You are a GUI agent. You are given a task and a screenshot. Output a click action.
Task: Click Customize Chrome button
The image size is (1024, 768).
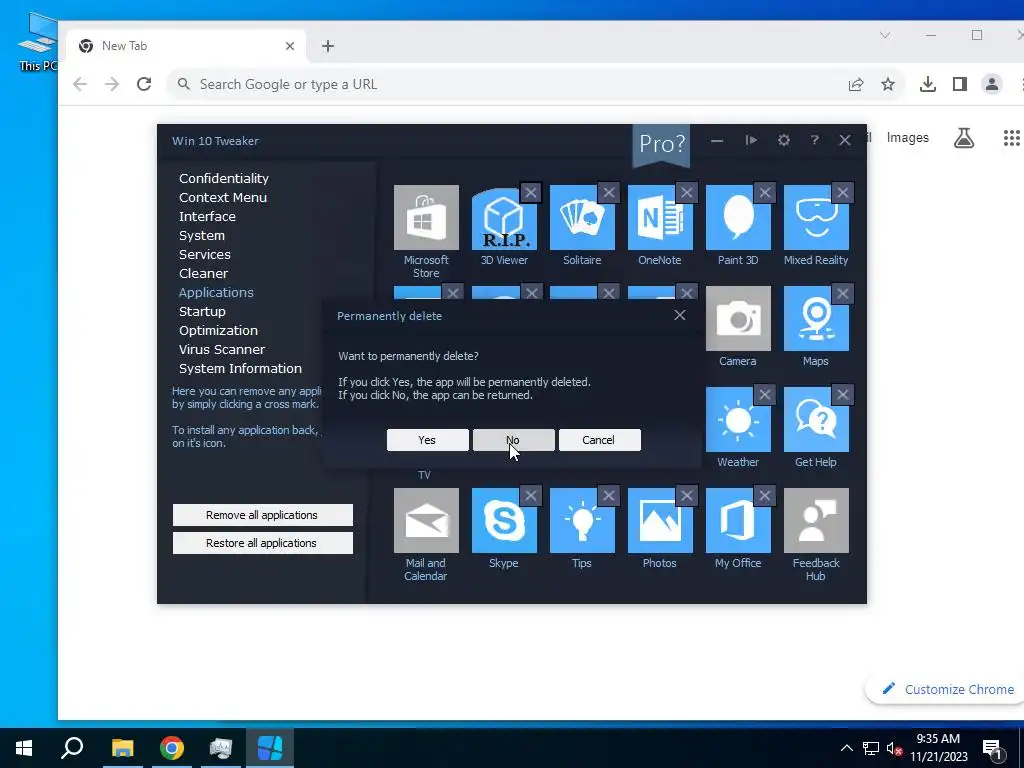tap(948, 689)
